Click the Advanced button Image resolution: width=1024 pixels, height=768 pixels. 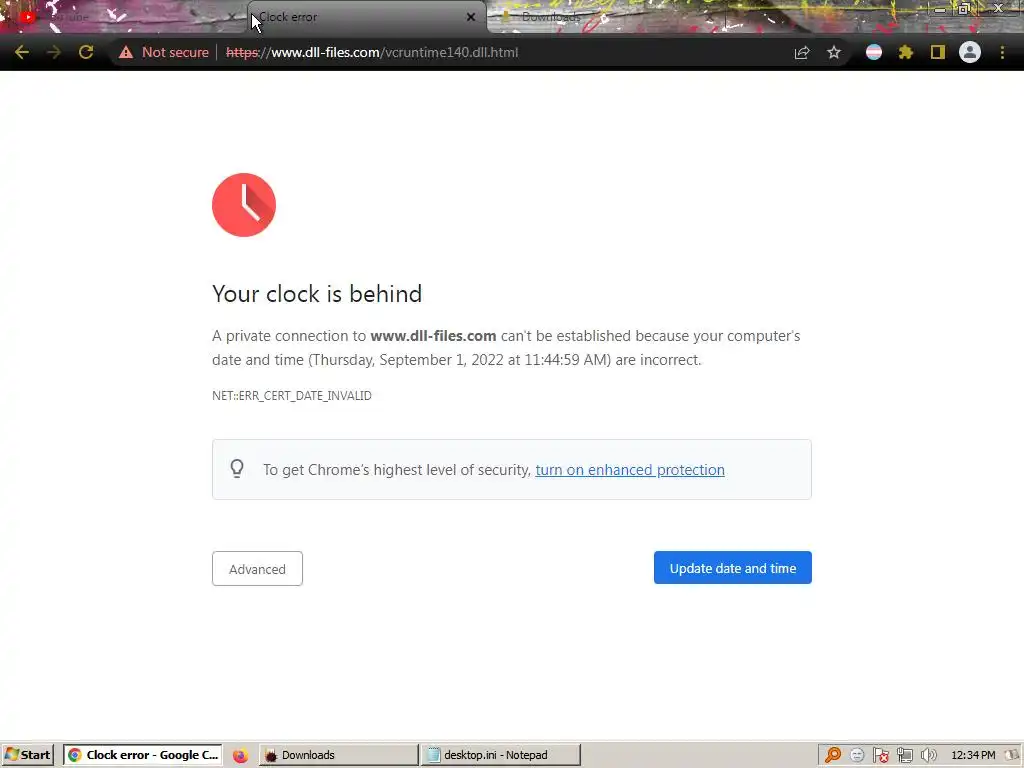(257, 568)
